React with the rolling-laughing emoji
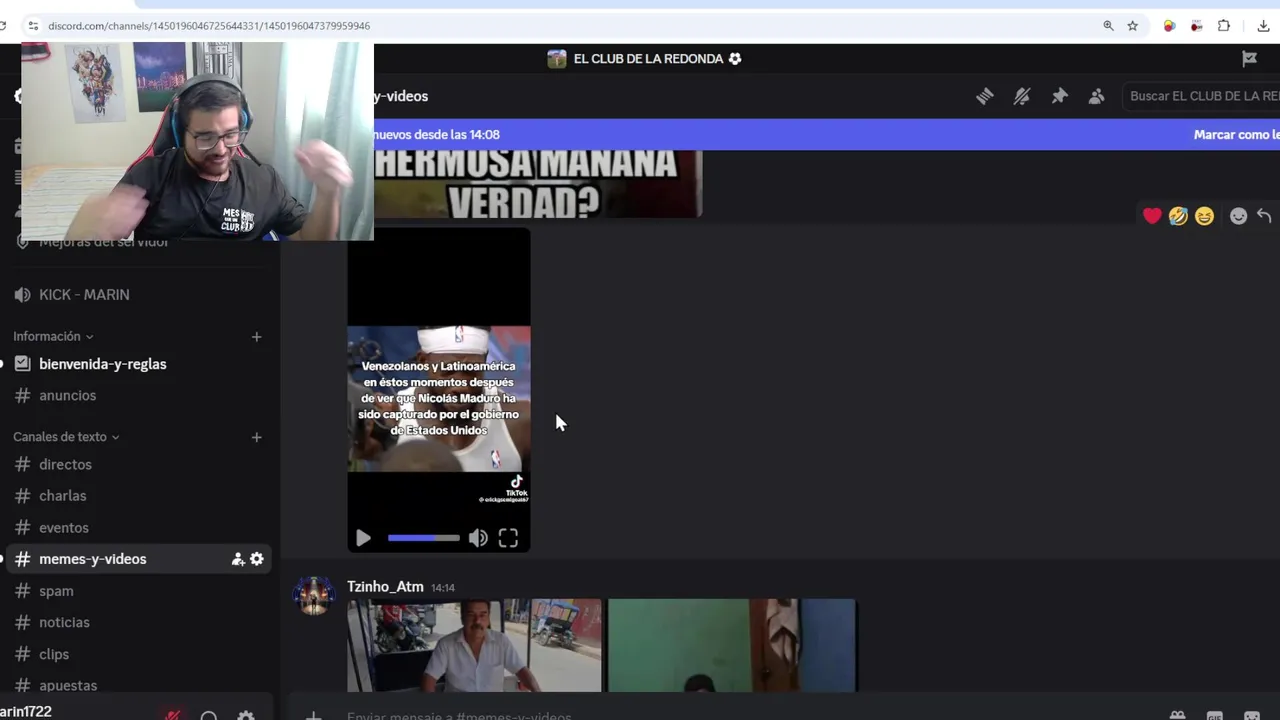This screenshot has height=720, width=1280. (1178, 216)
